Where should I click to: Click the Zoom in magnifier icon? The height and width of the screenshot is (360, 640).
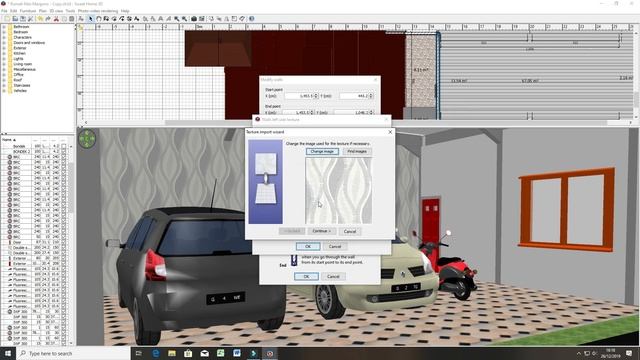point(177,19)
